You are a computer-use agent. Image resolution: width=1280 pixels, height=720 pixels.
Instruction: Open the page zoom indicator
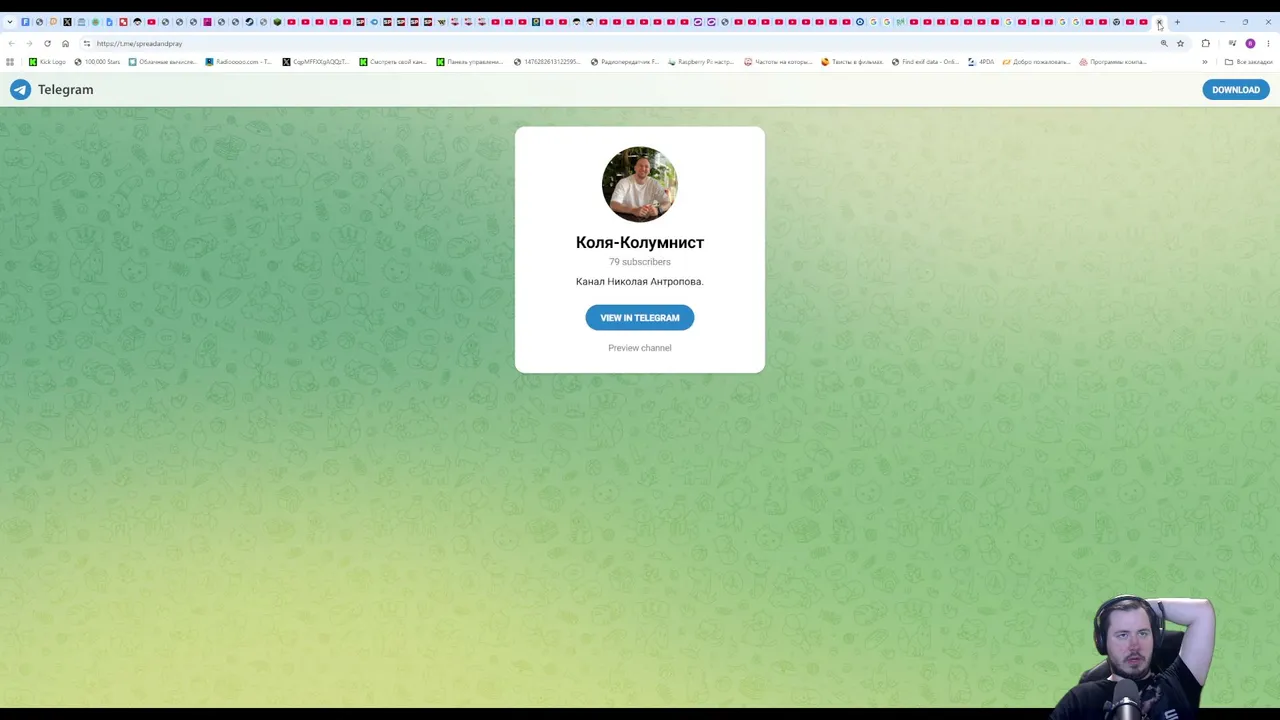(1164, 44)
